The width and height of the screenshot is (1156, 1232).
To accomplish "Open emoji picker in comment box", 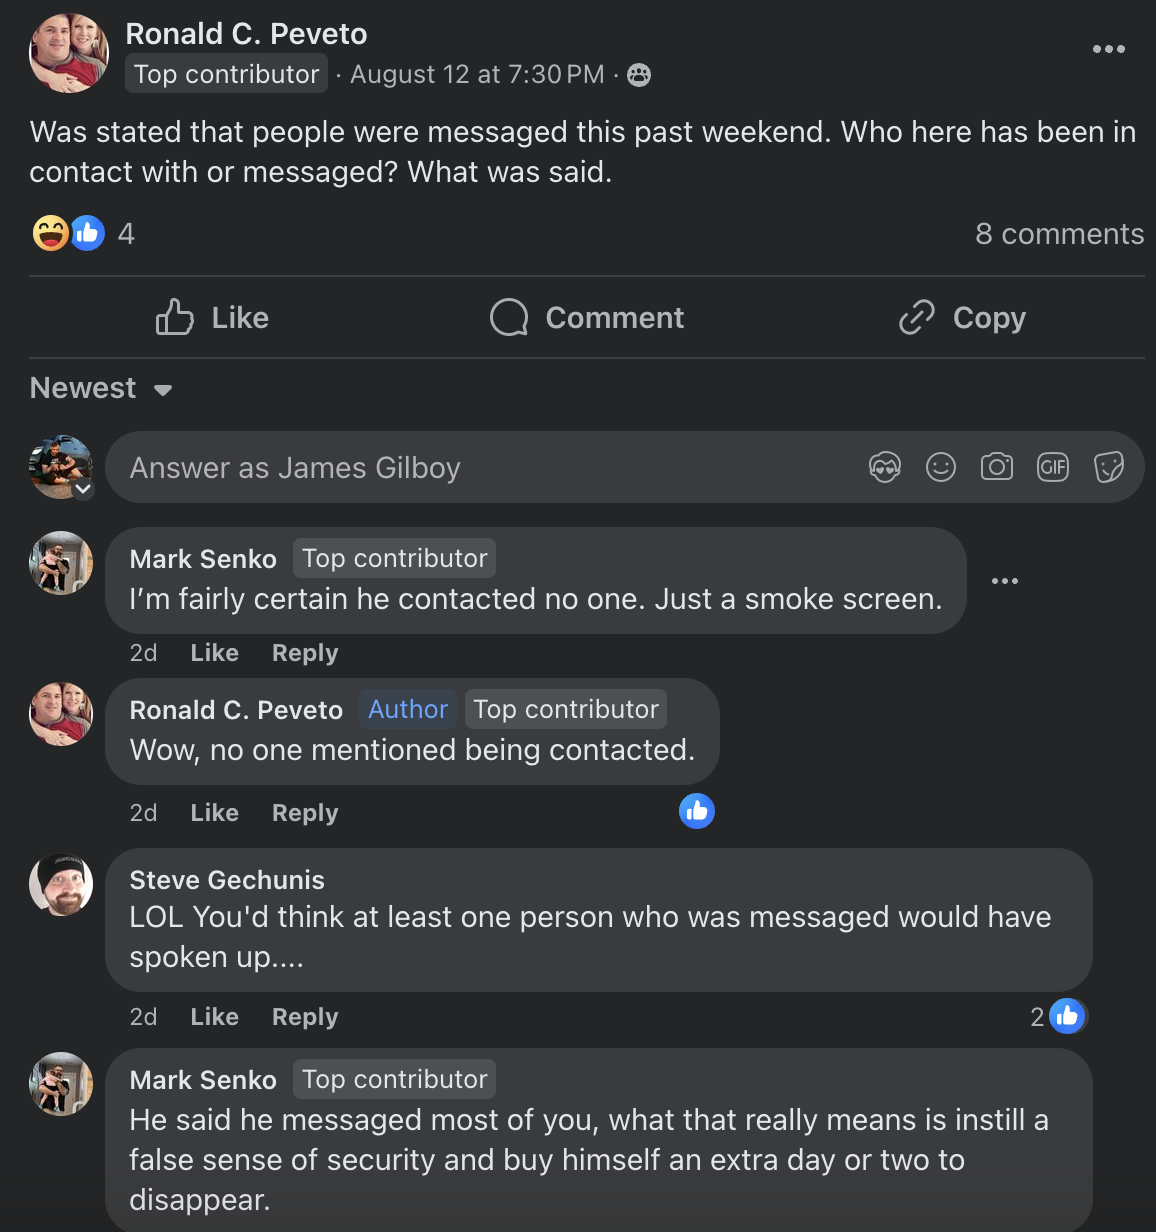I will coord(941,467).
